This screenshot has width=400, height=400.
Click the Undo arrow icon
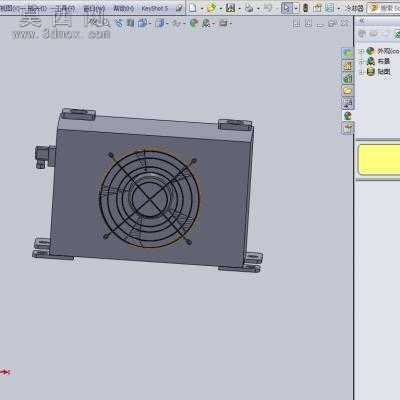point(268,8)
